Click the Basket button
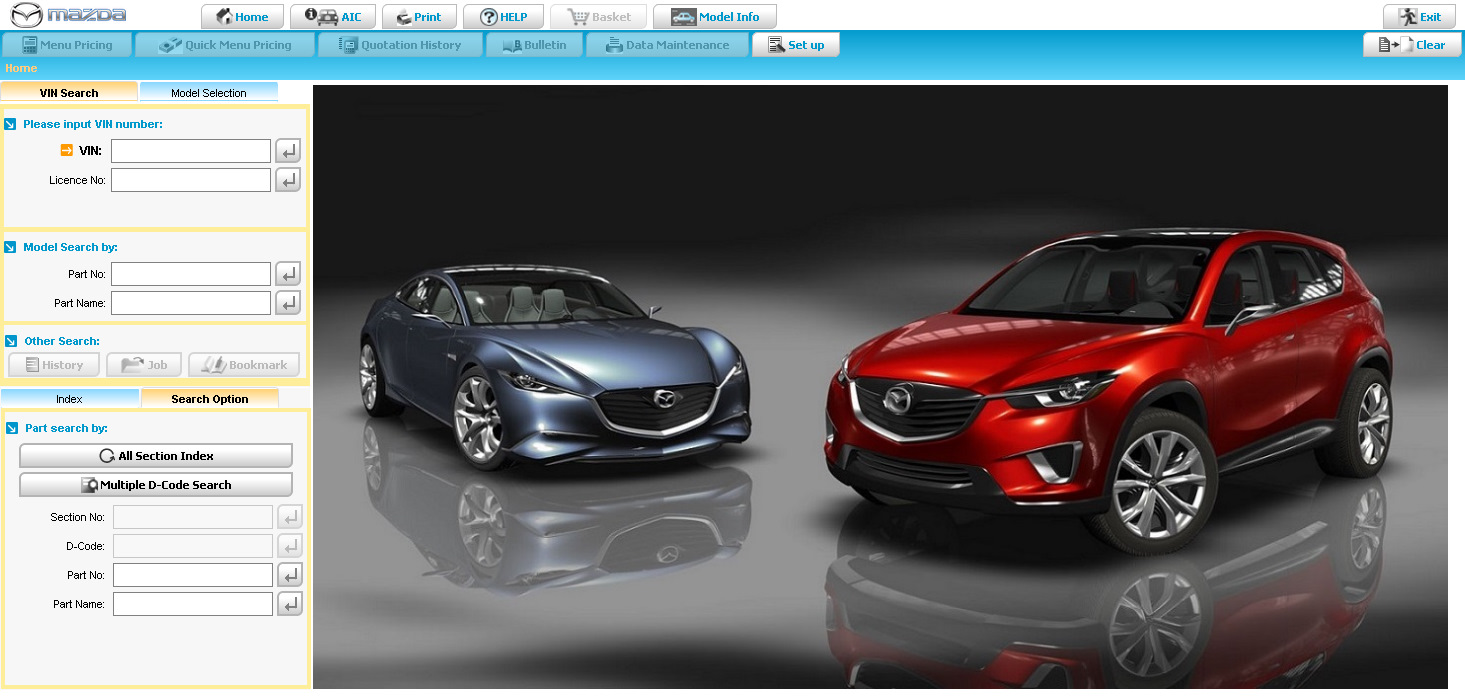 598,17
